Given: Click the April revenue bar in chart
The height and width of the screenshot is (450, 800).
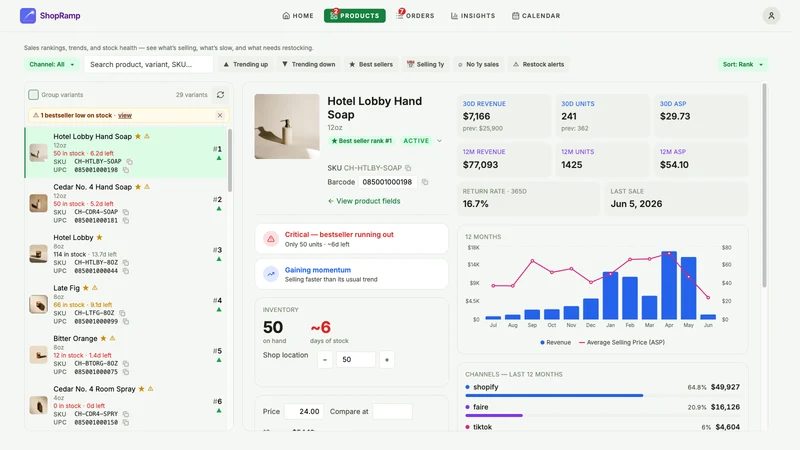Looking at the screenshot, I should click(669, 285).
